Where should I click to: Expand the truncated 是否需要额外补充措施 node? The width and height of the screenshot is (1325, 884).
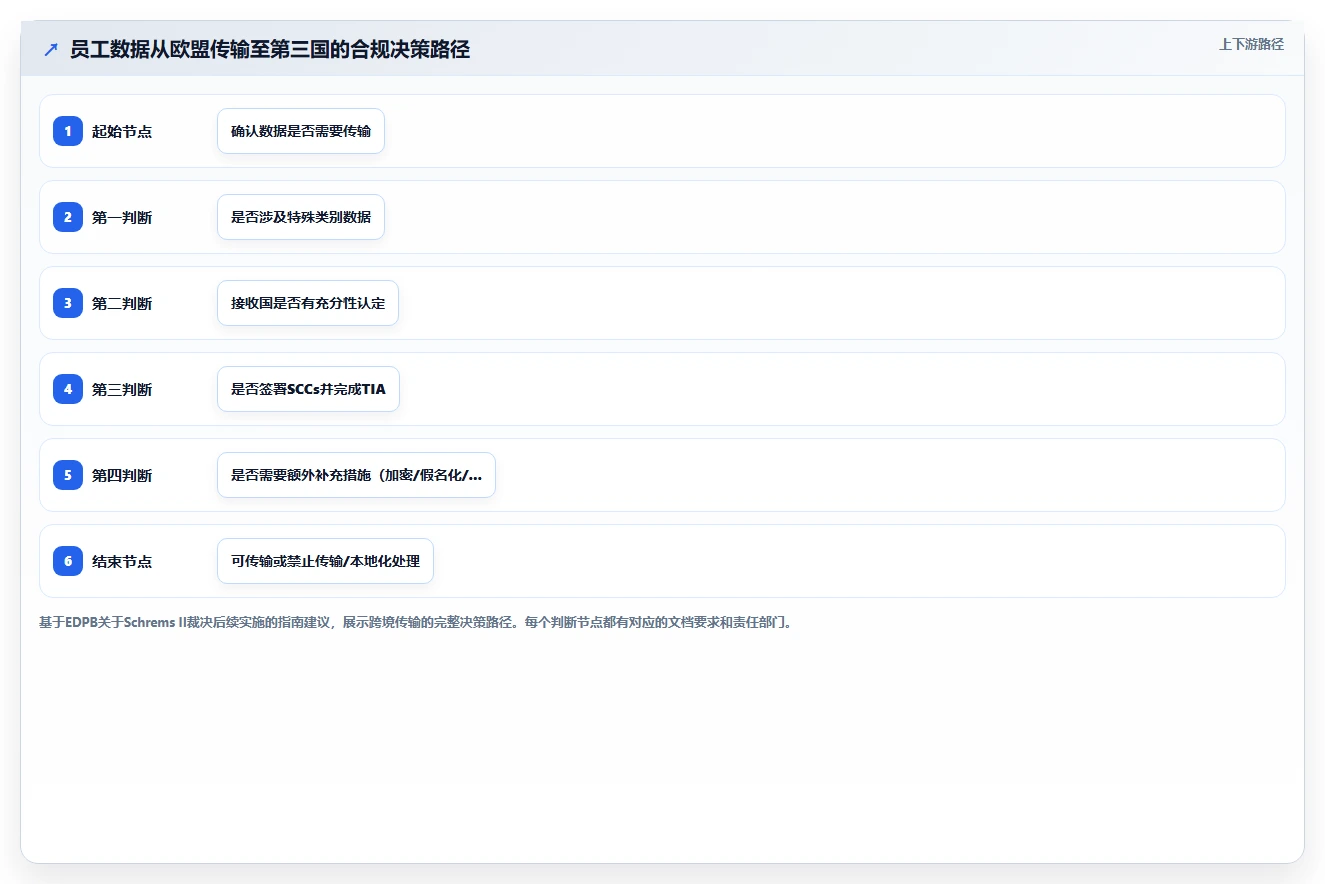click(356, 475)
